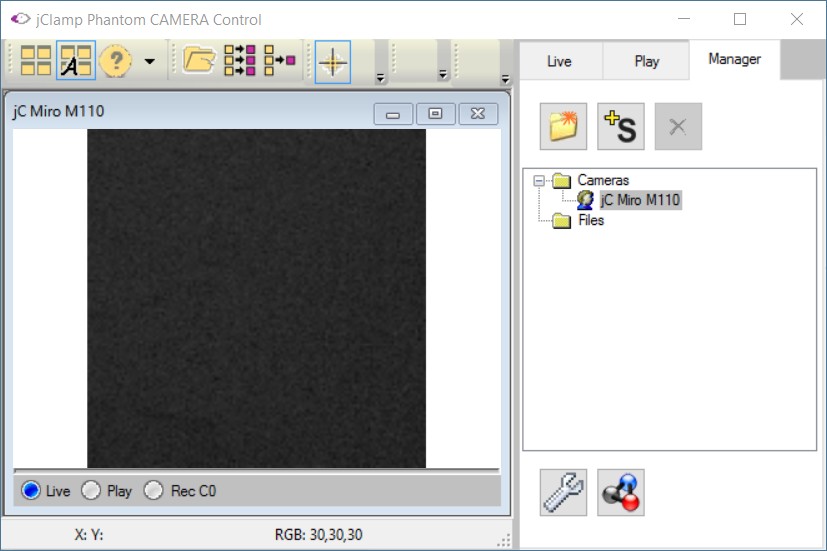Open the third toolbar overflow arrow
This screenshot has height=551, width=827.
click(x=505, y=79)
